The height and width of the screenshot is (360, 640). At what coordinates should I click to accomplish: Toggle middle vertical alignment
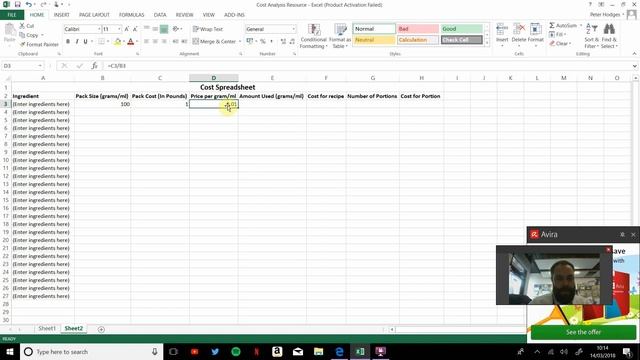click(x=155, y=29)
